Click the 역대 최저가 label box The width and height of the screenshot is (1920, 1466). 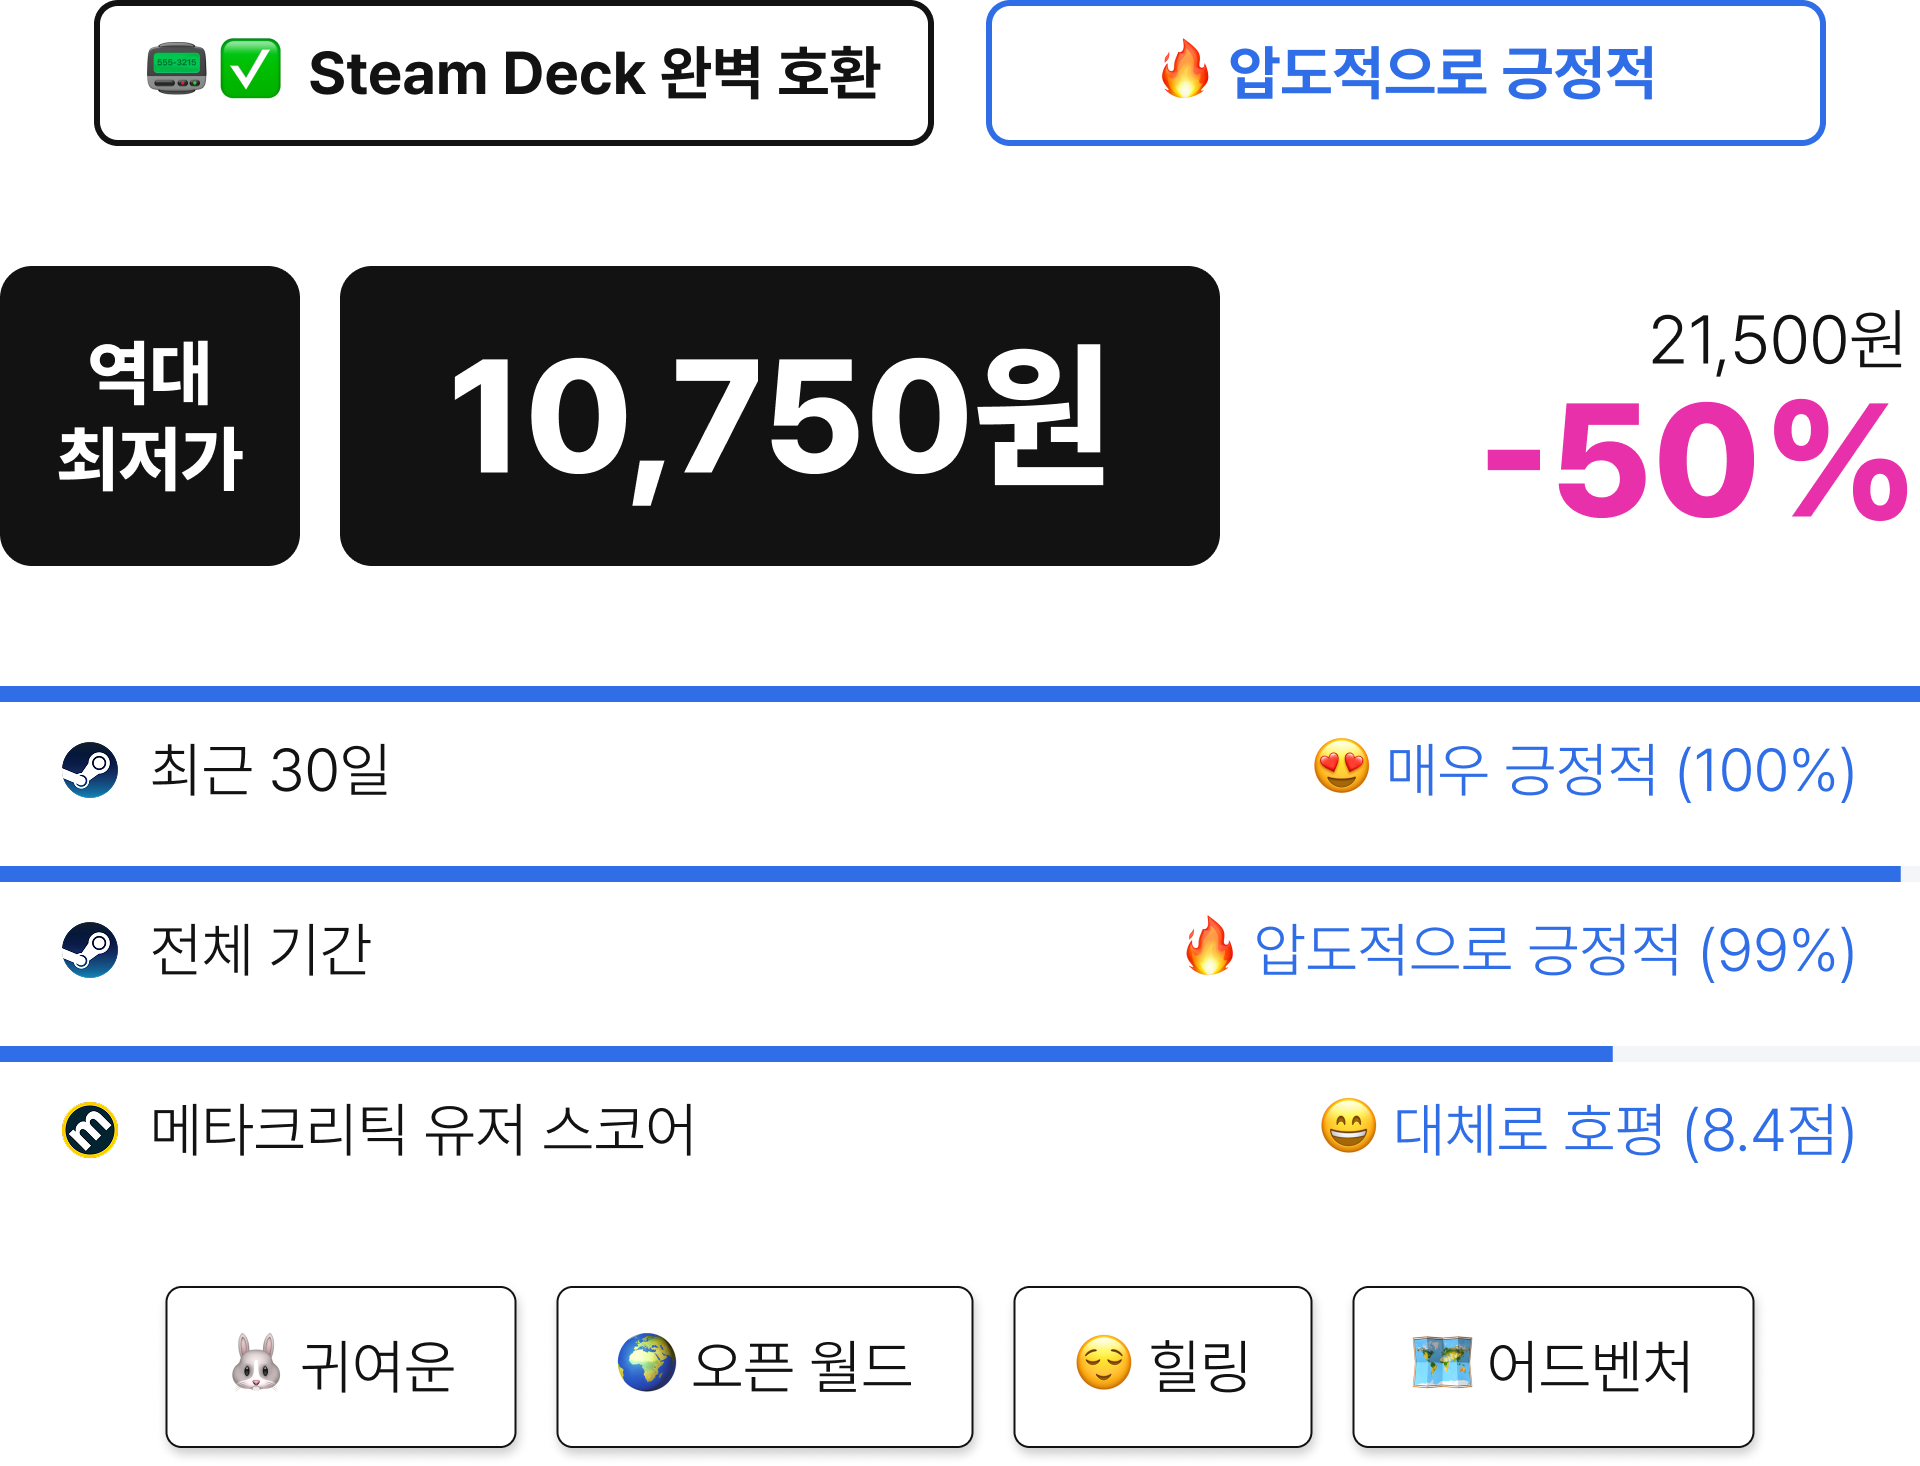[150, 416]
